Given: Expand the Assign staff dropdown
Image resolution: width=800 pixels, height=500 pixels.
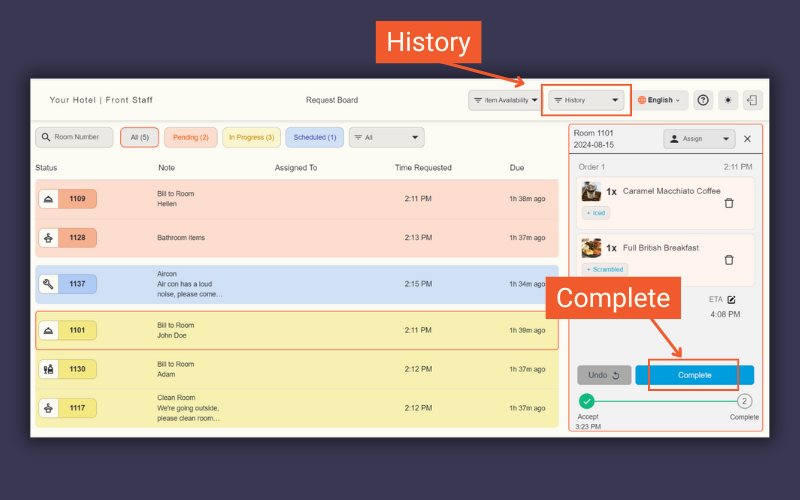Looking at the screenshot, I should coord(699,139).
